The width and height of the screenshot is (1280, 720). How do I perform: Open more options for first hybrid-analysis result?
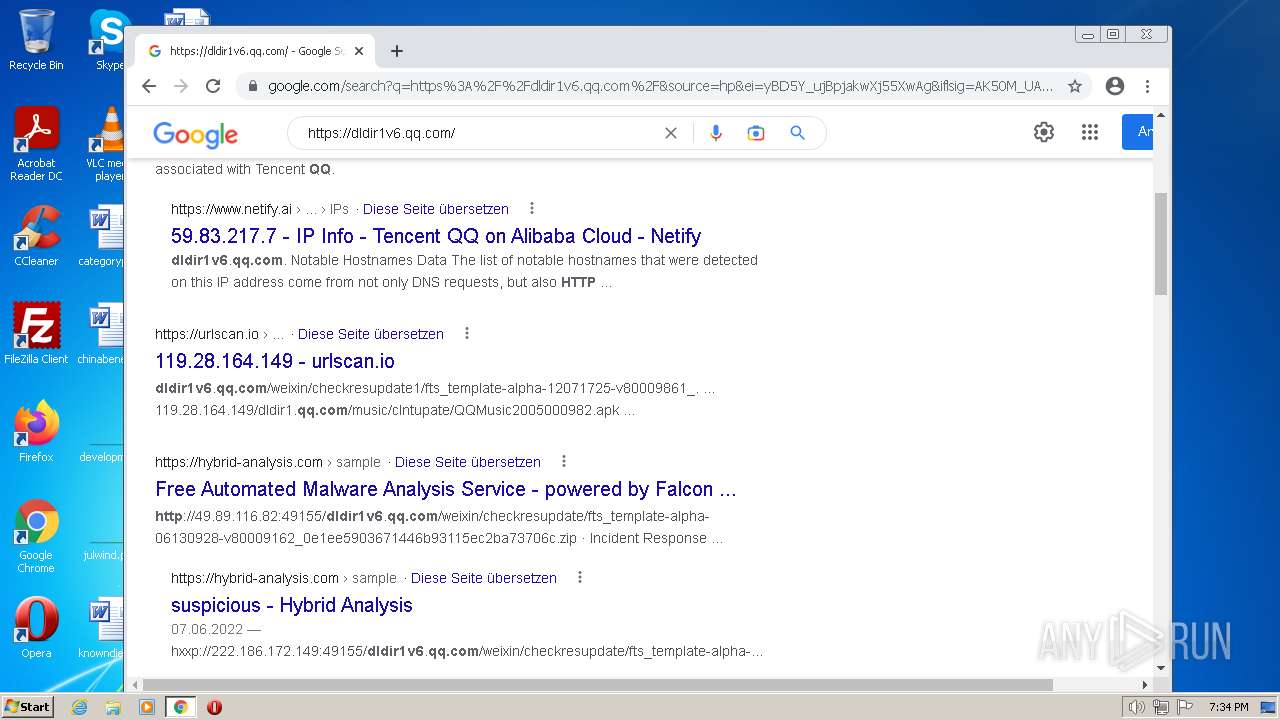pyautogui.click(x=564, y=461)
